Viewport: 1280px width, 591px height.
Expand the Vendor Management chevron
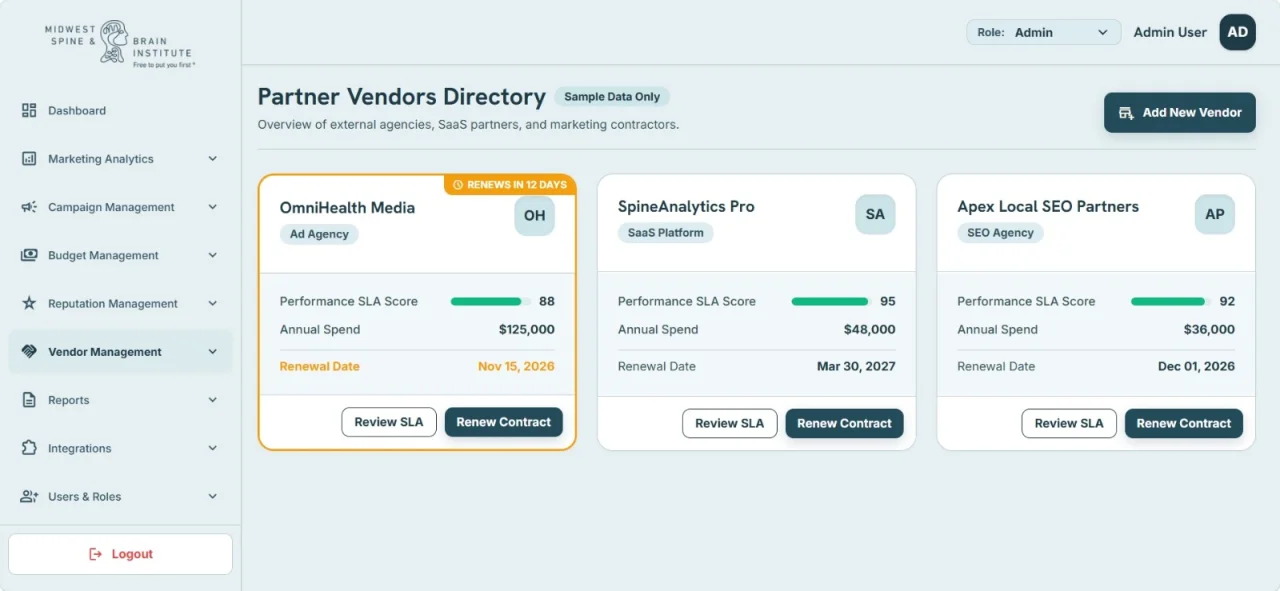(212, 352)
